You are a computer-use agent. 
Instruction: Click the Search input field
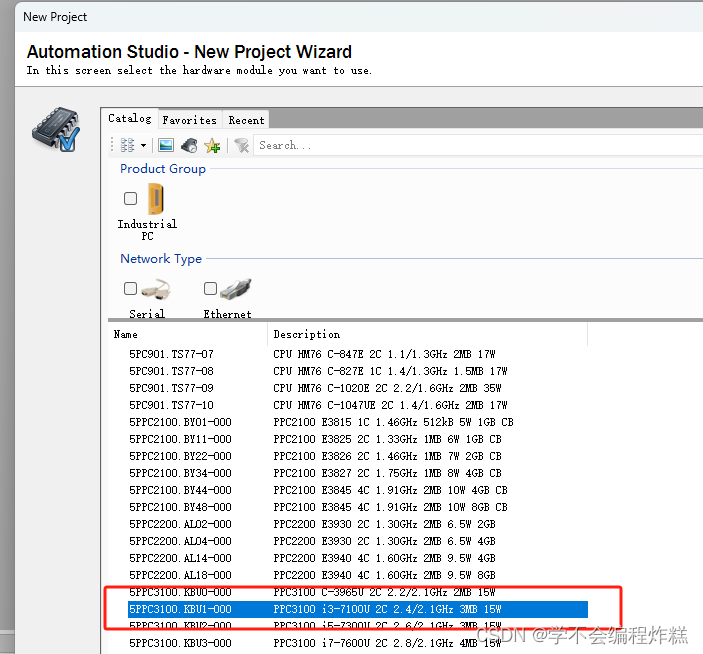(x=478, y=145)
